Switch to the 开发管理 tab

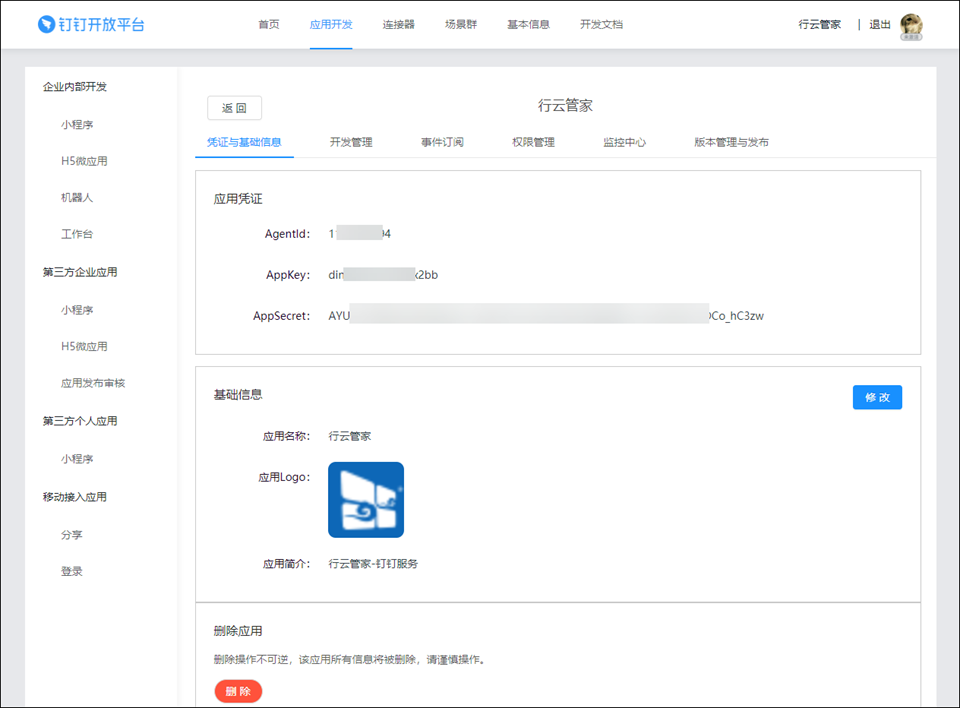351,142
